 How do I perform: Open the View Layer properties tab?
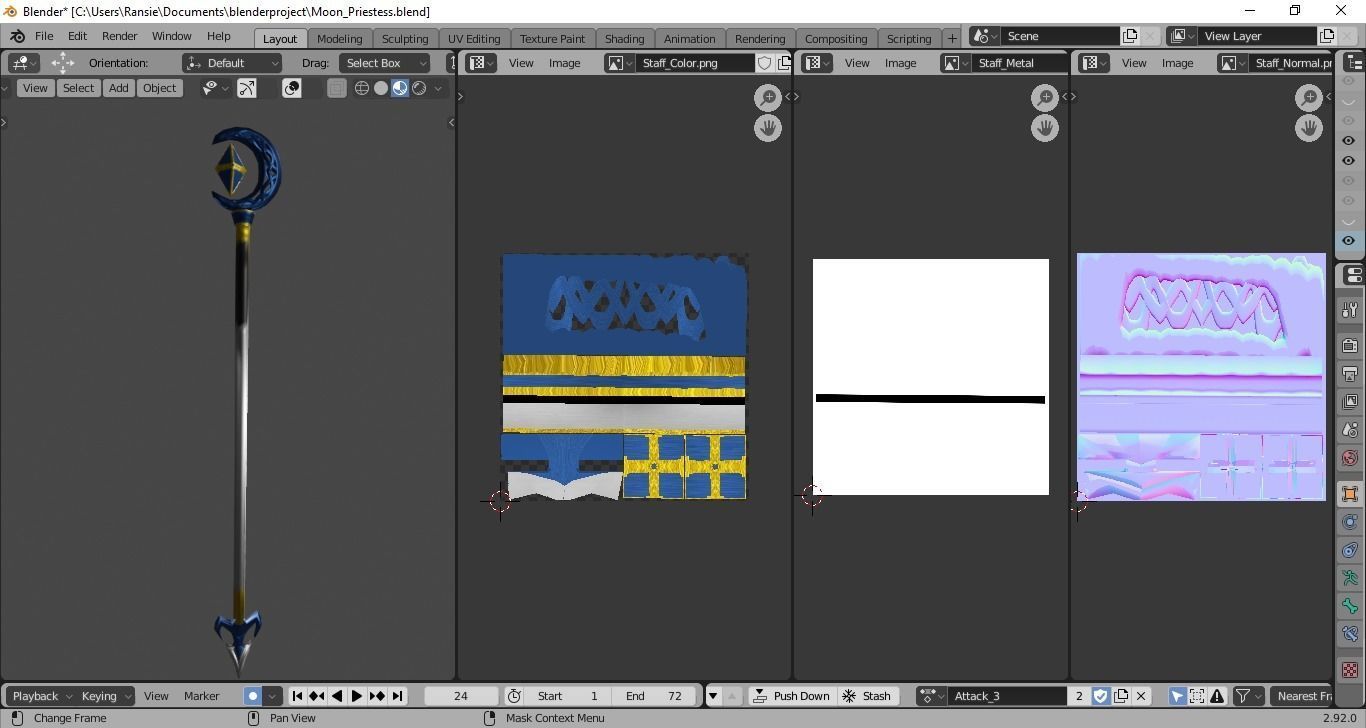pos(1350,402)
